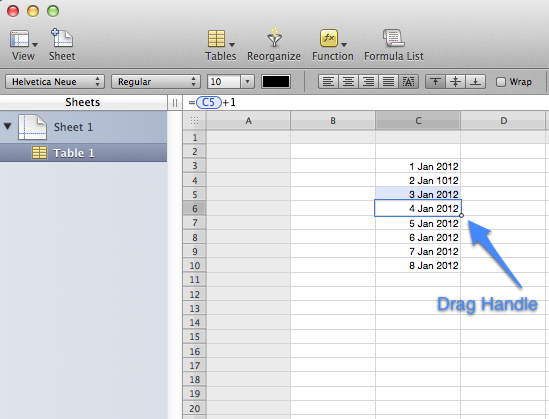
Task: Apply automatic text alignment
Action: [x=408, y=82]
